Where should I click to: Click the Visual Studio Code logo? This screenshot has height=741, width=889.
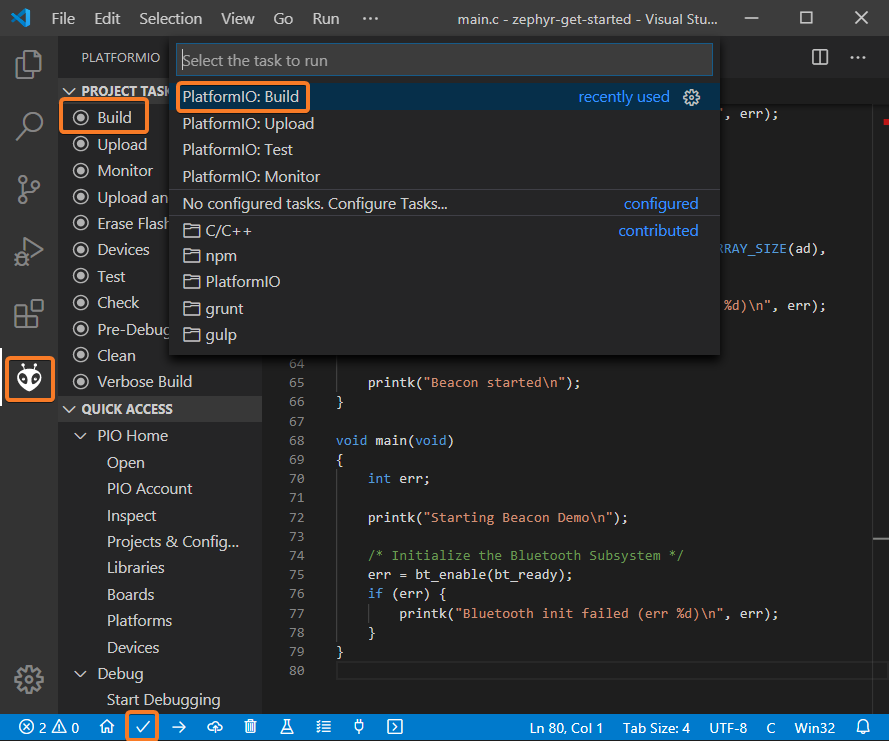(x=21, y=18)
